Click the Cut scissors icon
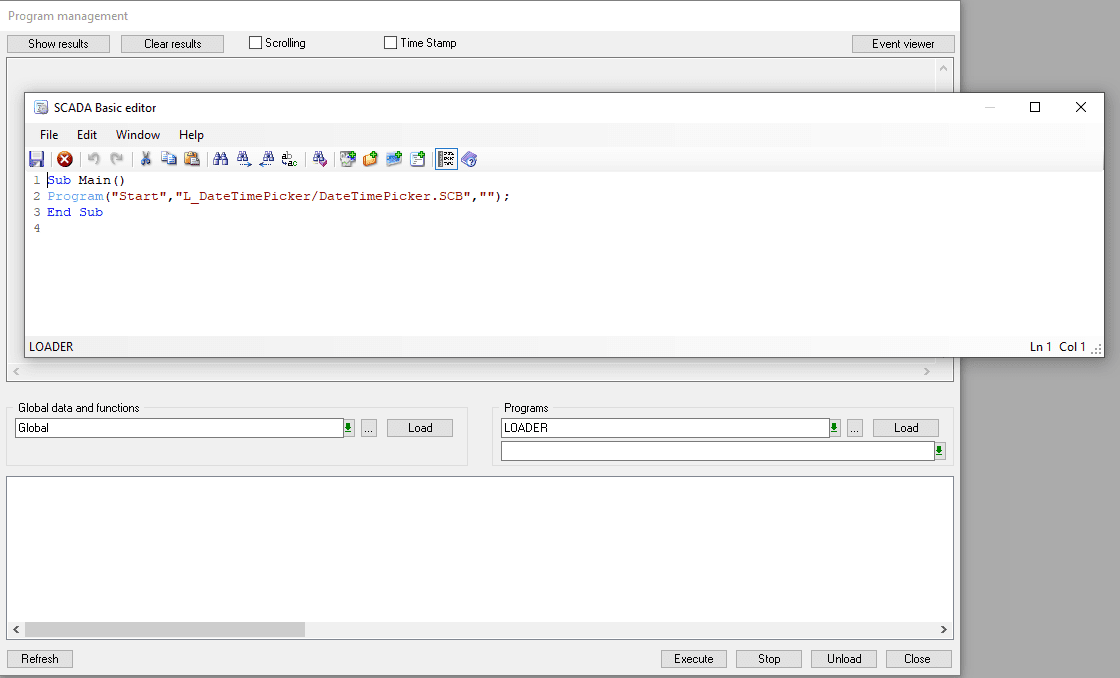The image size is (1120, 678). coord(146,159)
